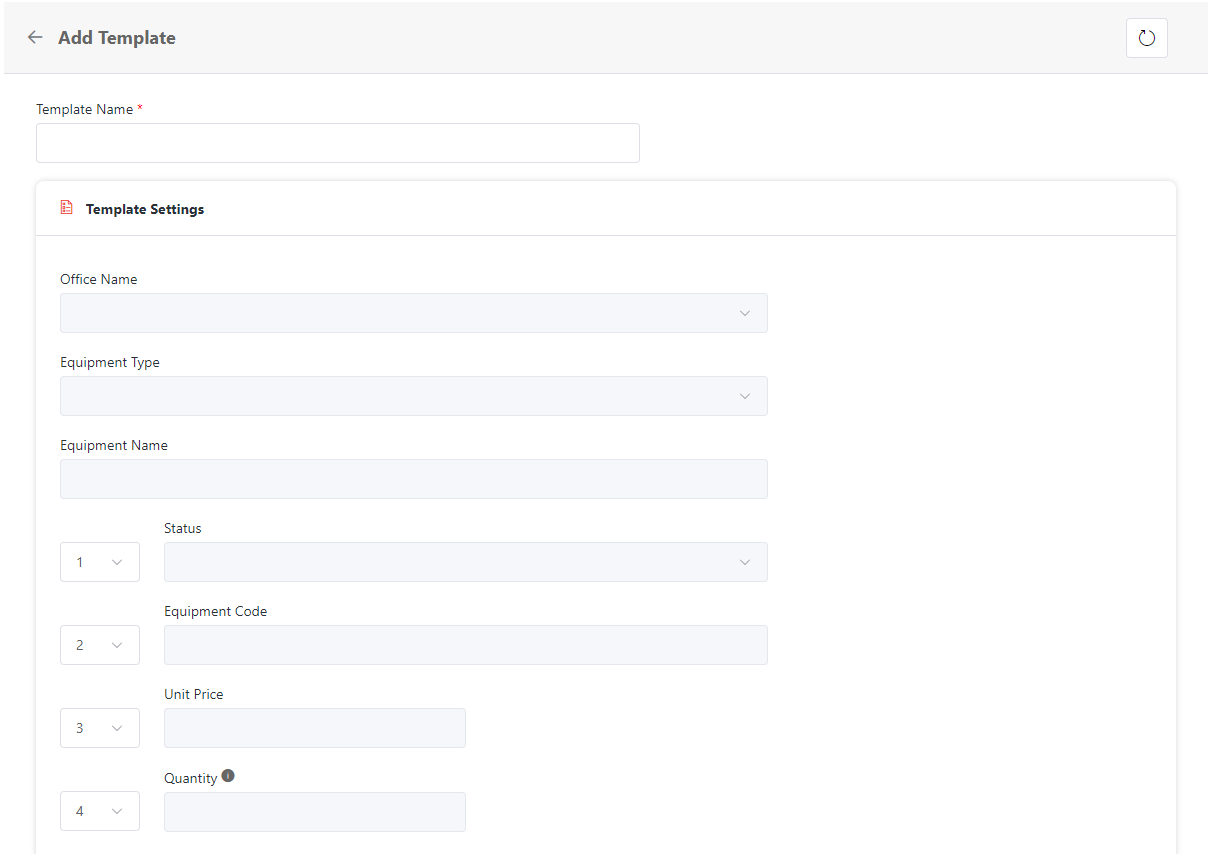The height and width of the screenshot is (854, 1211).
Task: Open the Status dropdown
Action: tap(465, 562)
